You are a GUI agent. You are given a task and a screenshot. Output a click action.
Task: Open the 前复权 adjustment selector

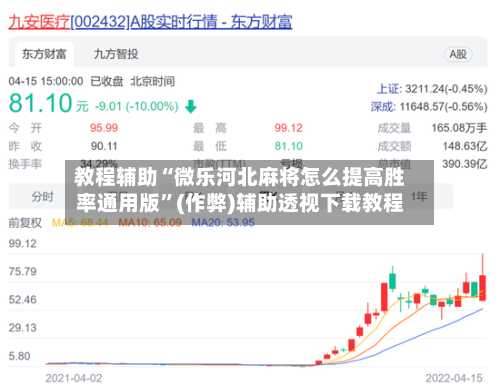25,223
